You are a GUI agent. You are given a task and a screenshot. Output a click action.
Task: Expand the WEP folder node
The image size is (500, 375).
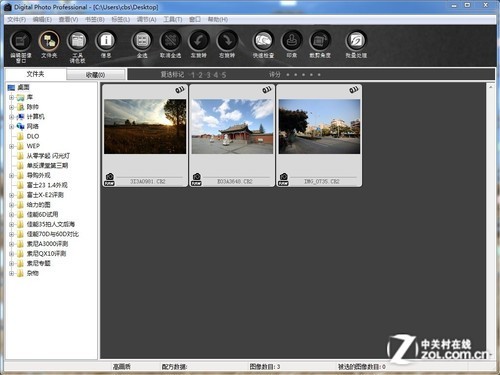(x=11, y=146)
